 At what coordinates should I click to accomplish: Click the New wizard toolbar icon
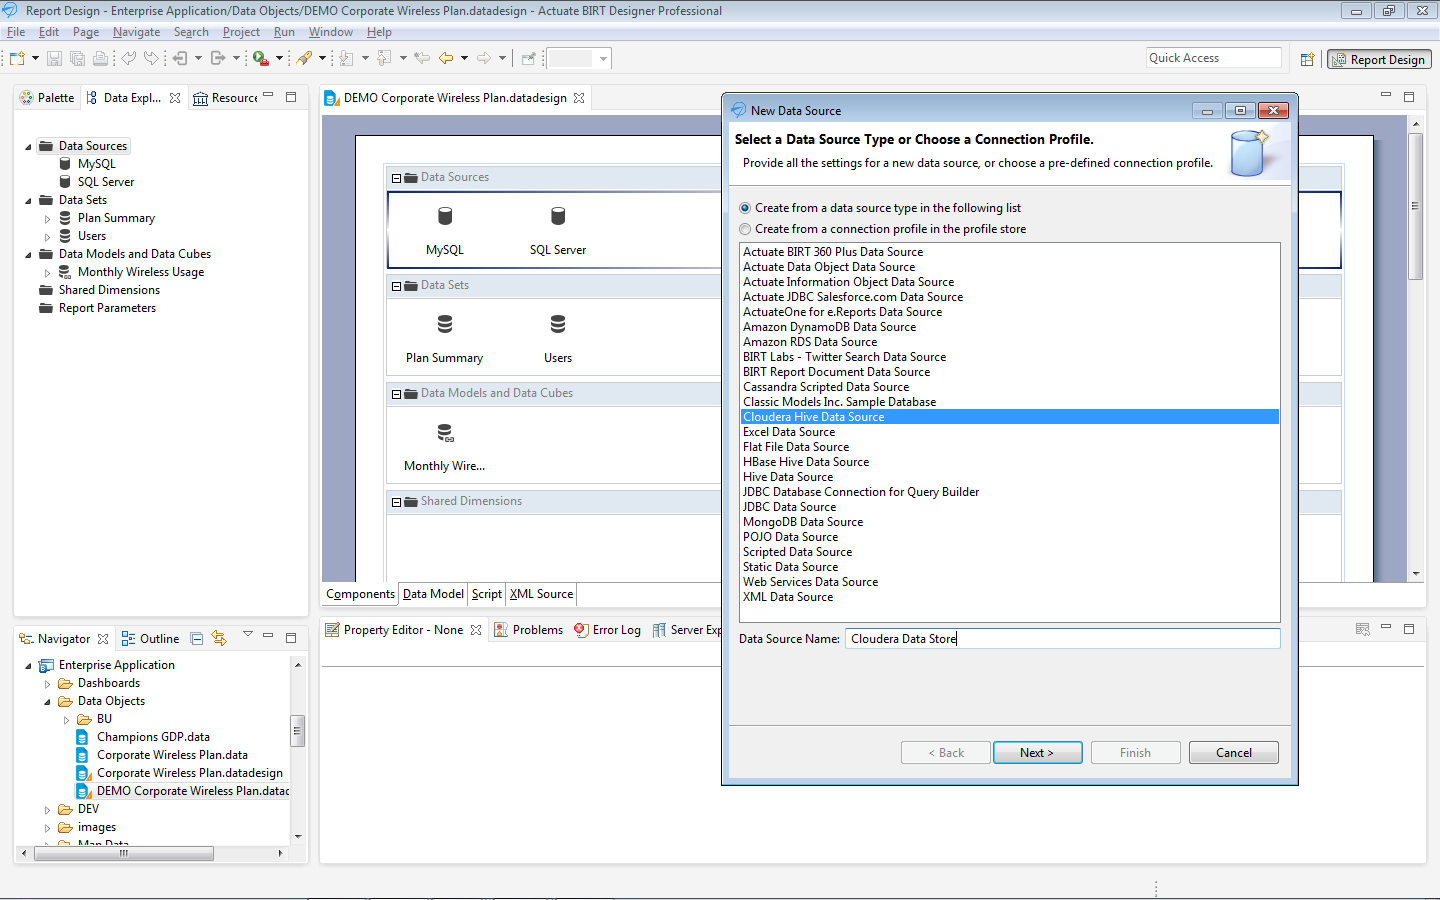pyautogui.click(x=17, y=58)
